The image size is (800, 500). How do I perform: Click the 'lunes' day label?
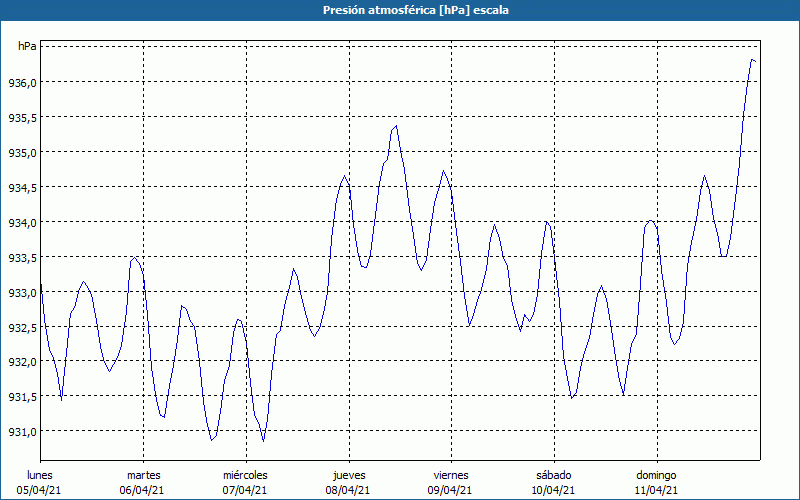[40, 475]
